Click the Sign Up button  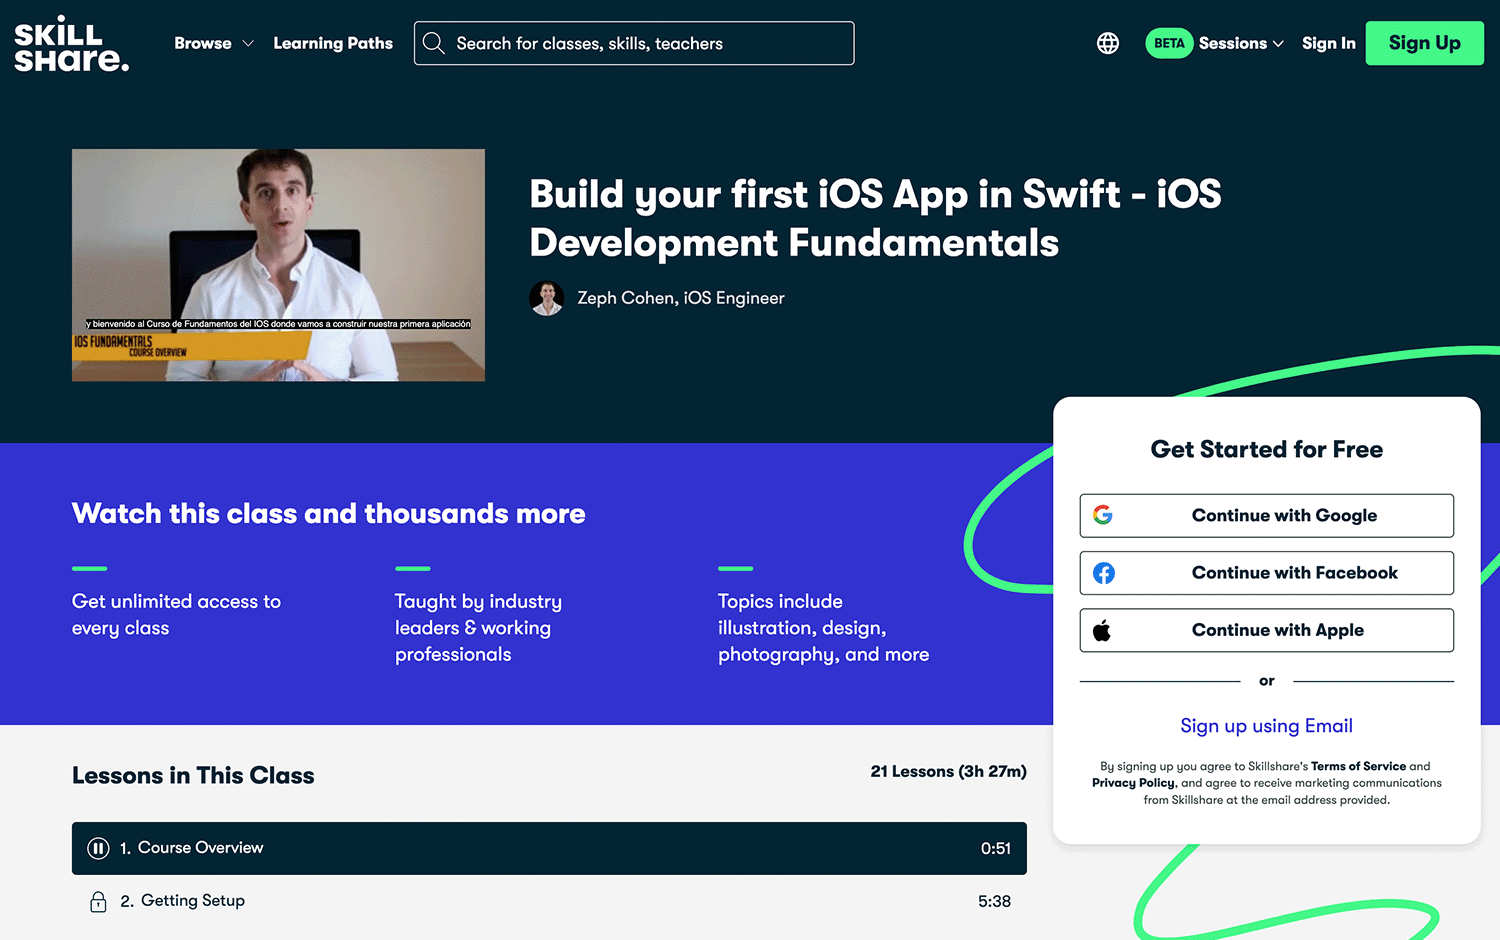pyautogui.click(x=1424, y=43)
